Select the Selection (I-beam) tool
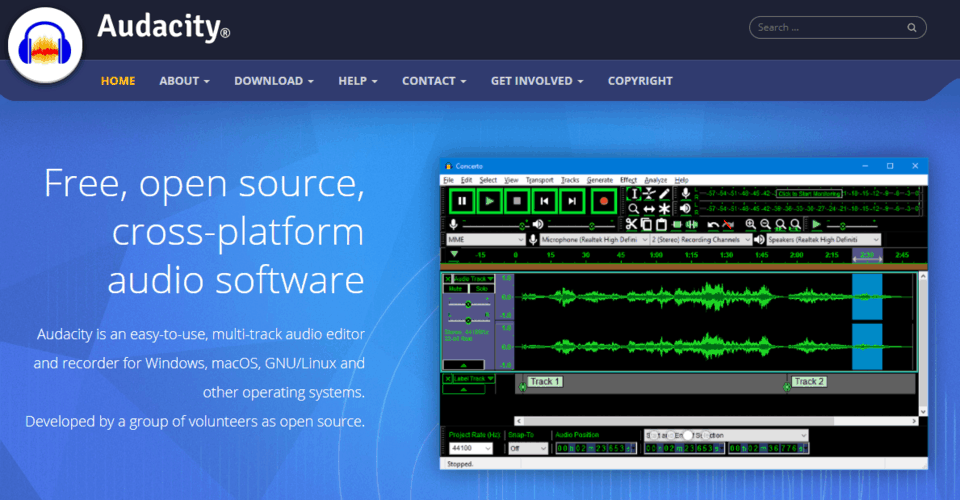The height and width of the screenshot is (500, 960). 634,194
